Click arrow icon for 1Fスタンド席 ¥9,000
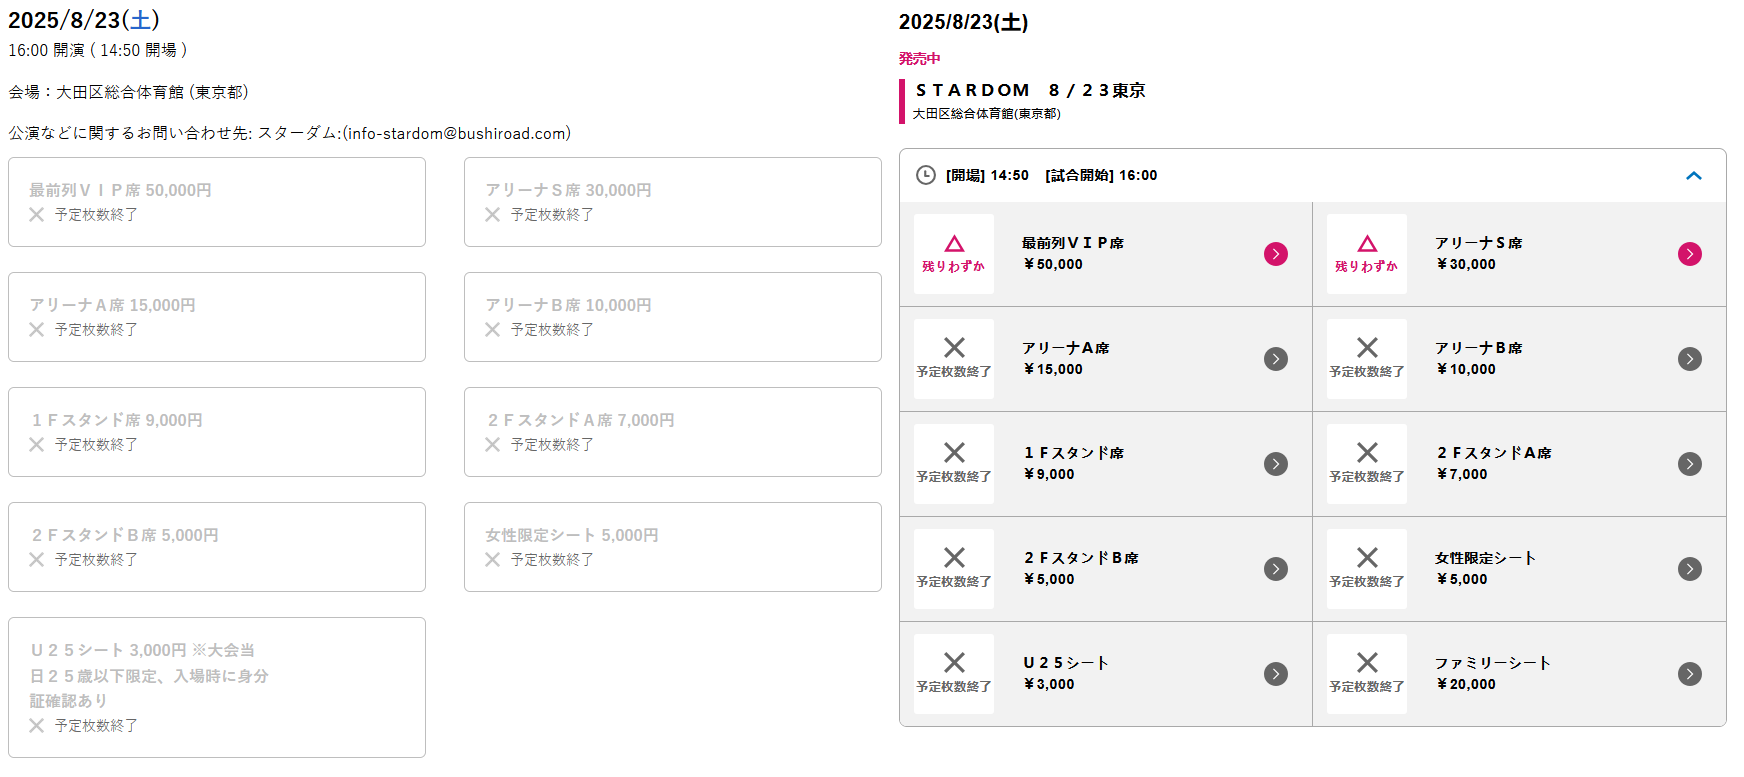The image size is (1744, 777). point(1275,464)
